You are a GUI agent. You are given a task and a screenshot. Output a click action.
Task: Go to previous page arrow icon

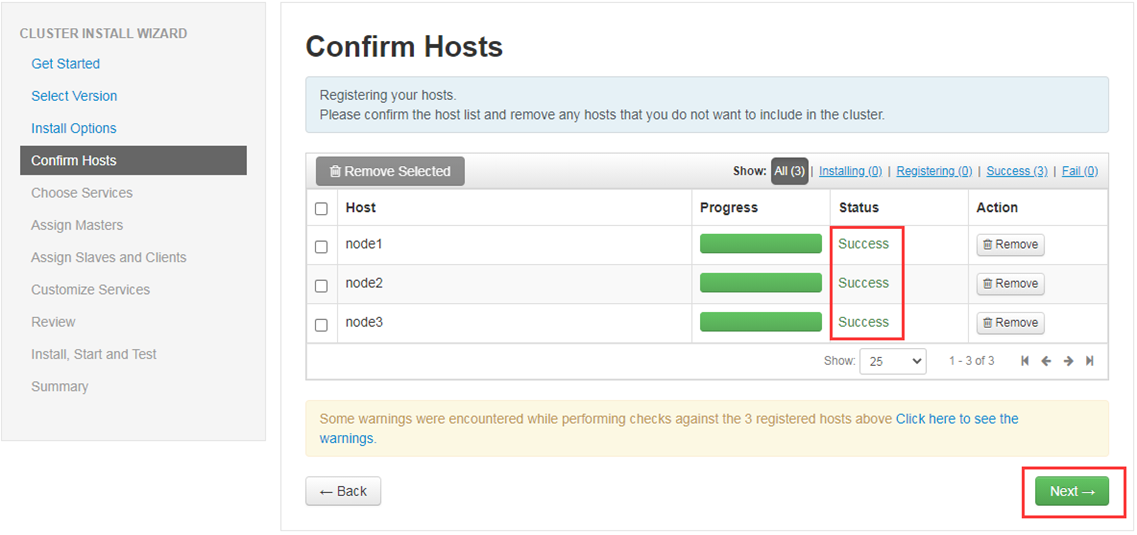(1046, 361)
